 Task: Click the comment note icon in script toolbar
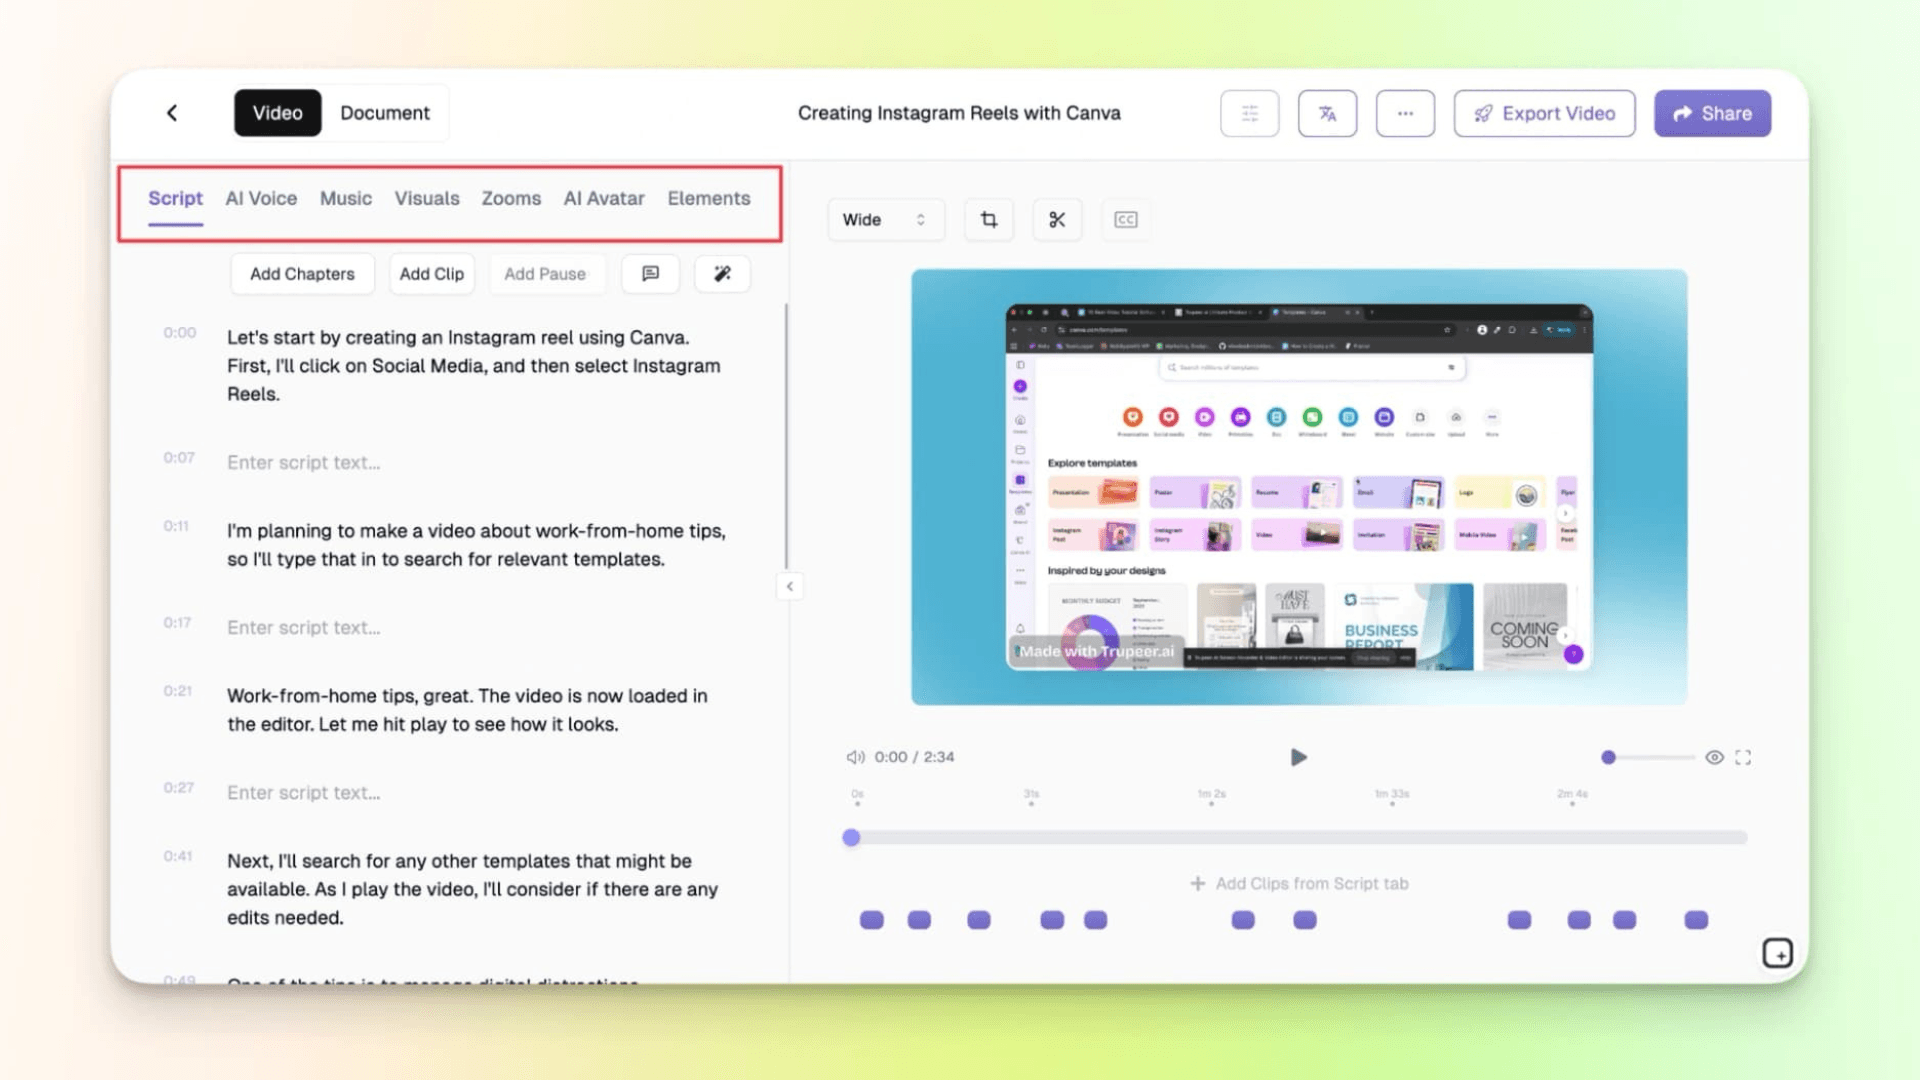(x=650, y=274)
